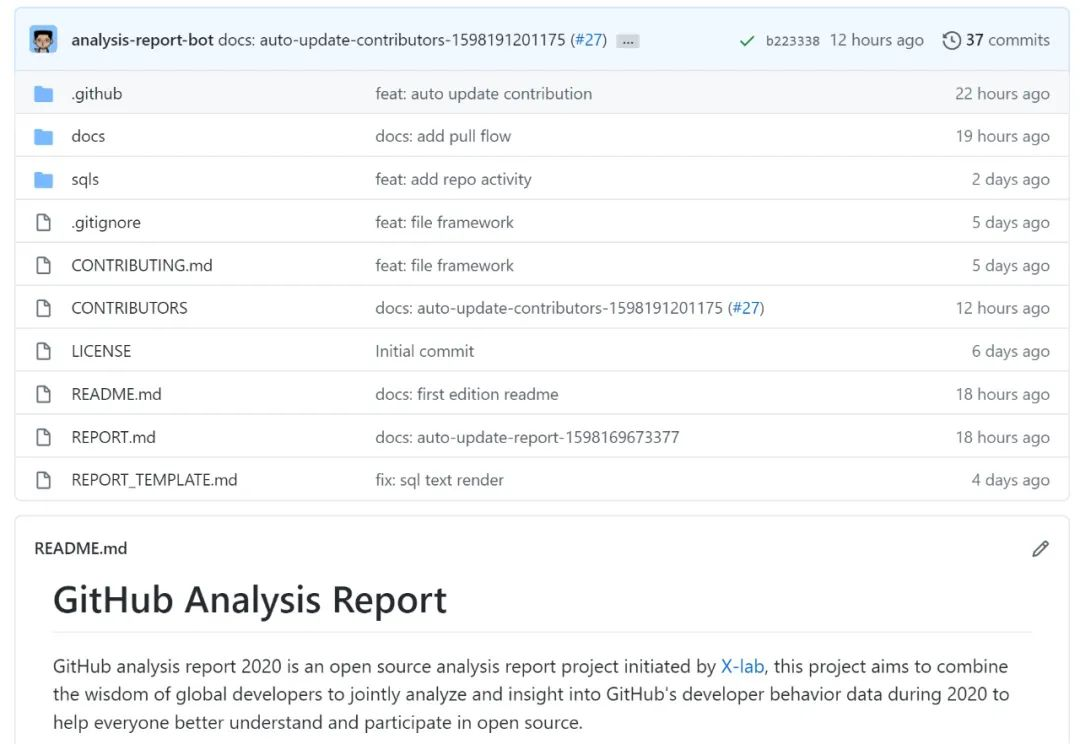Open the CONTRIBUTING.md file
1080x744 pixels.
click(x=142, y=265)
